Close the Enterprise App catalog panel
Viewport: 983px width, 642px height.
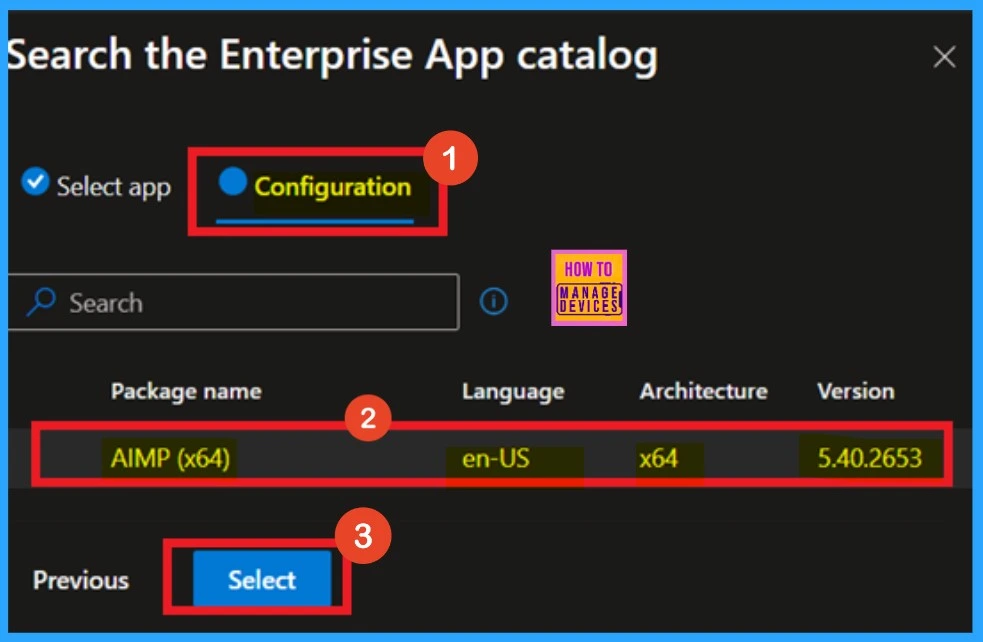[x=944, y=57]
